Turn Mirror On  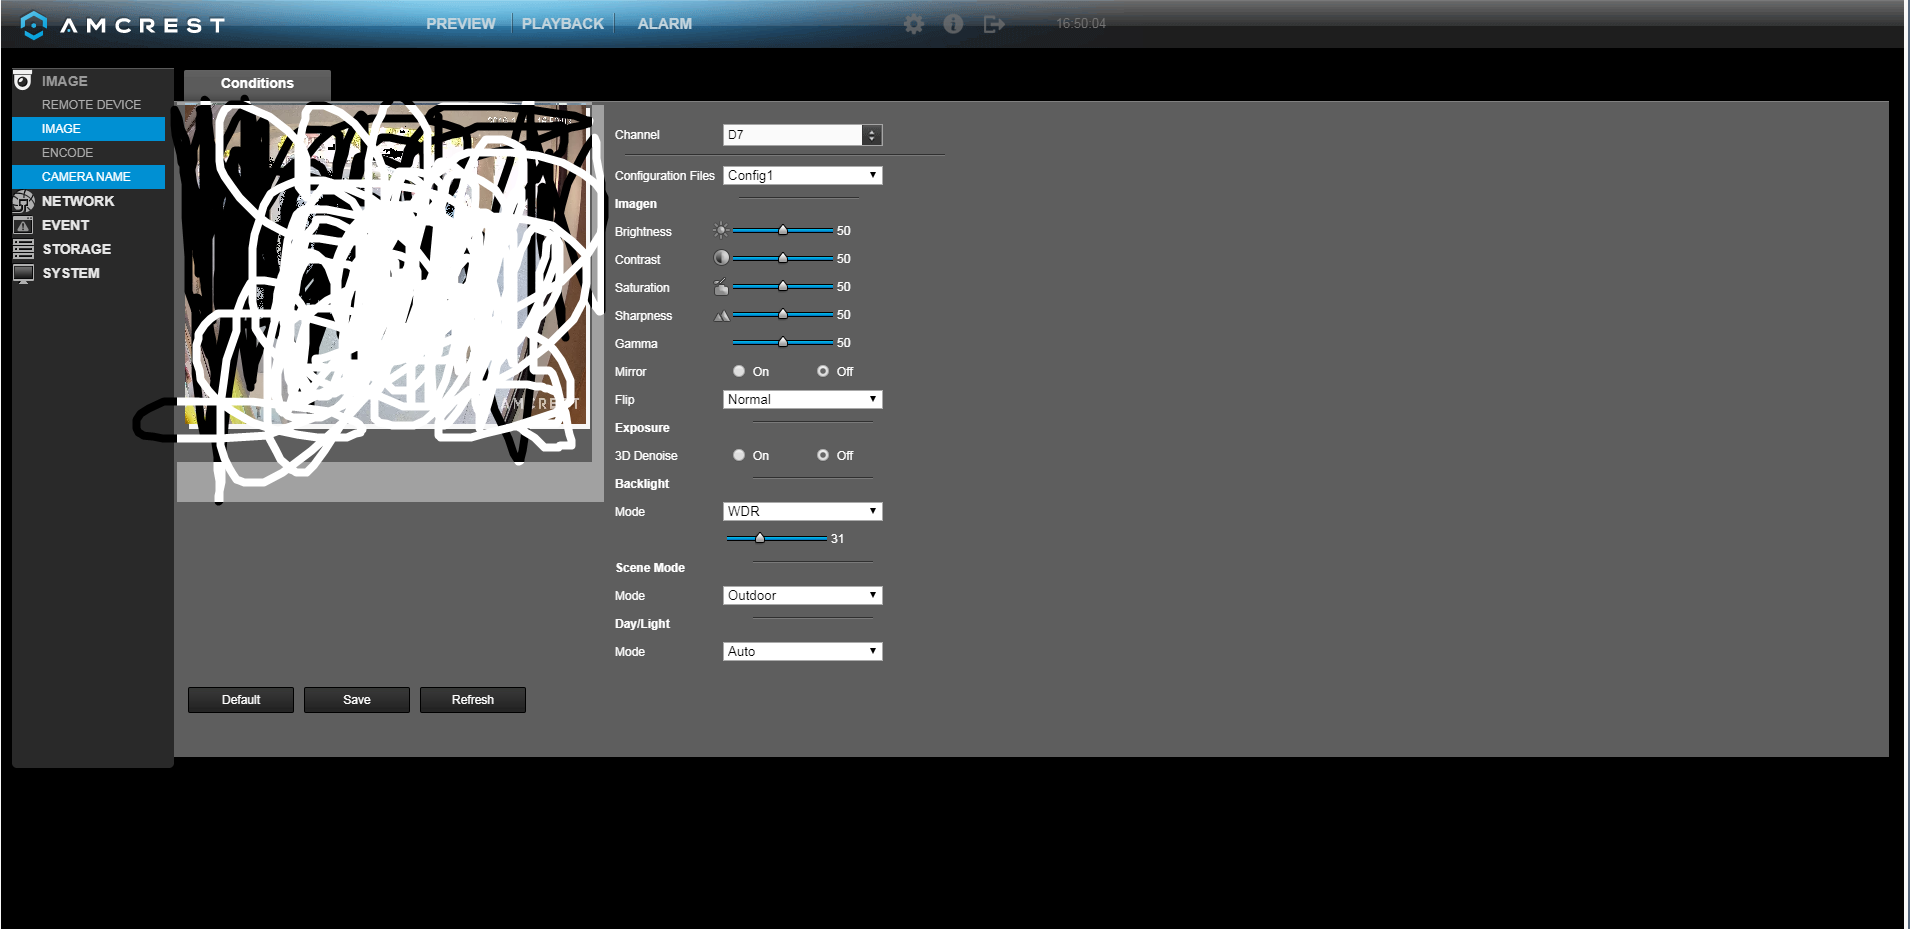pos(739,371)
